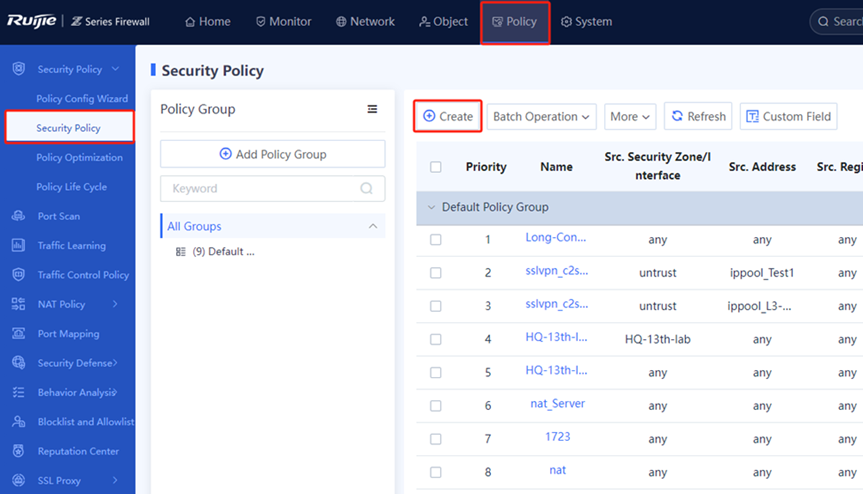The width and height of the screenshot is (863, 494).
Task: Open Traffic Learning in the sidebar
Action: click(72, 245)
